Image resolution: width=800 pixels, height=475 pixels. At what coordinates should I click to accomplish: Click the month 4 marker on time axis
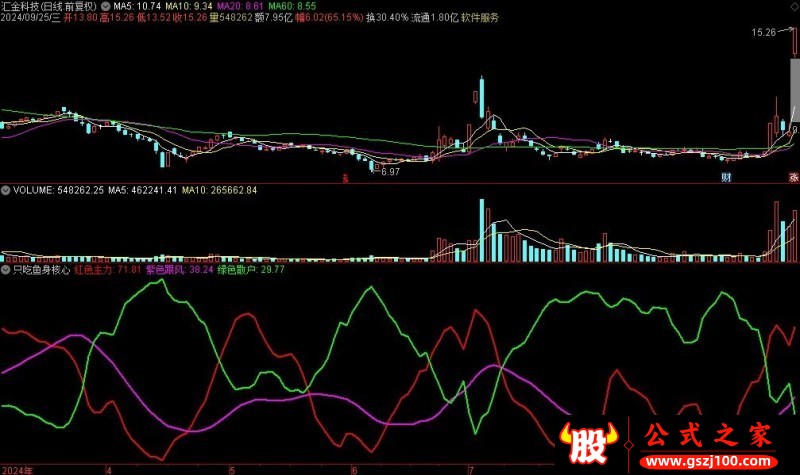pyautogui.click(x=109, y=470)
